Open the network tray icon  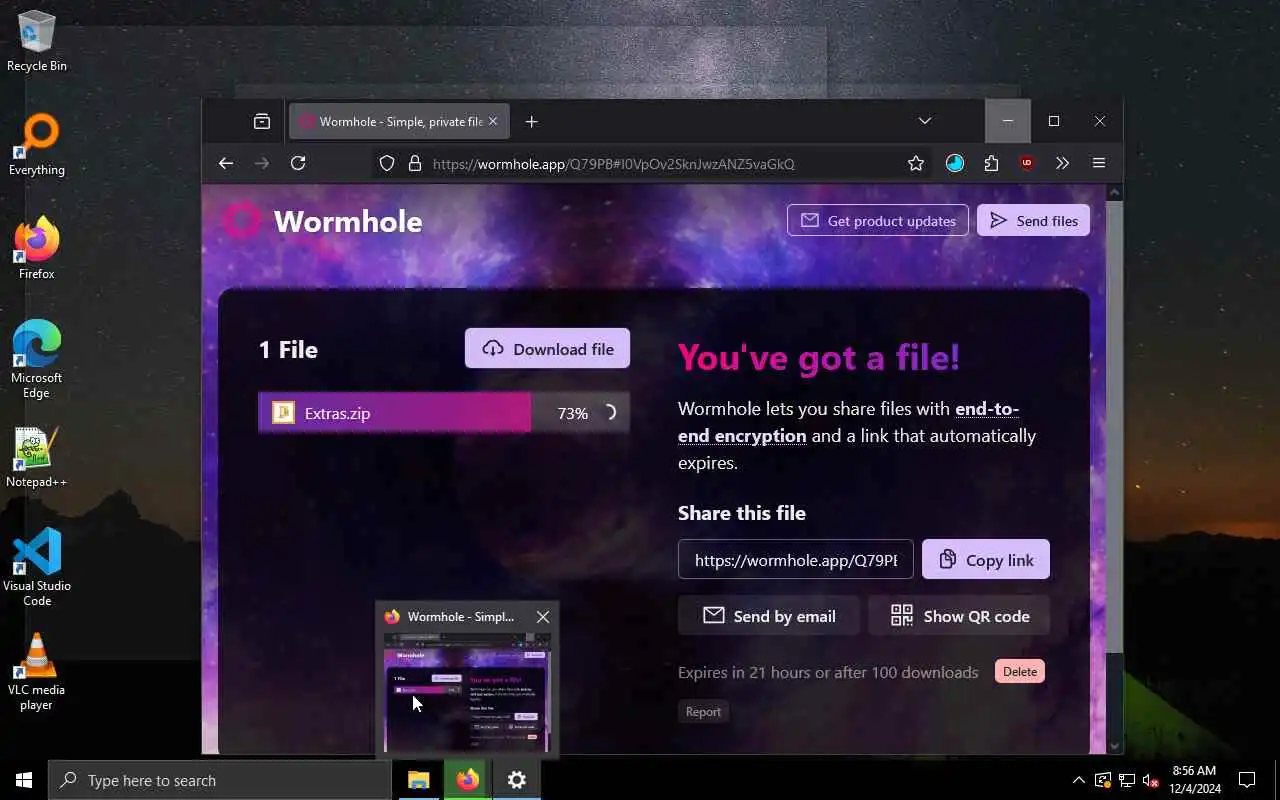(1126, 780)
